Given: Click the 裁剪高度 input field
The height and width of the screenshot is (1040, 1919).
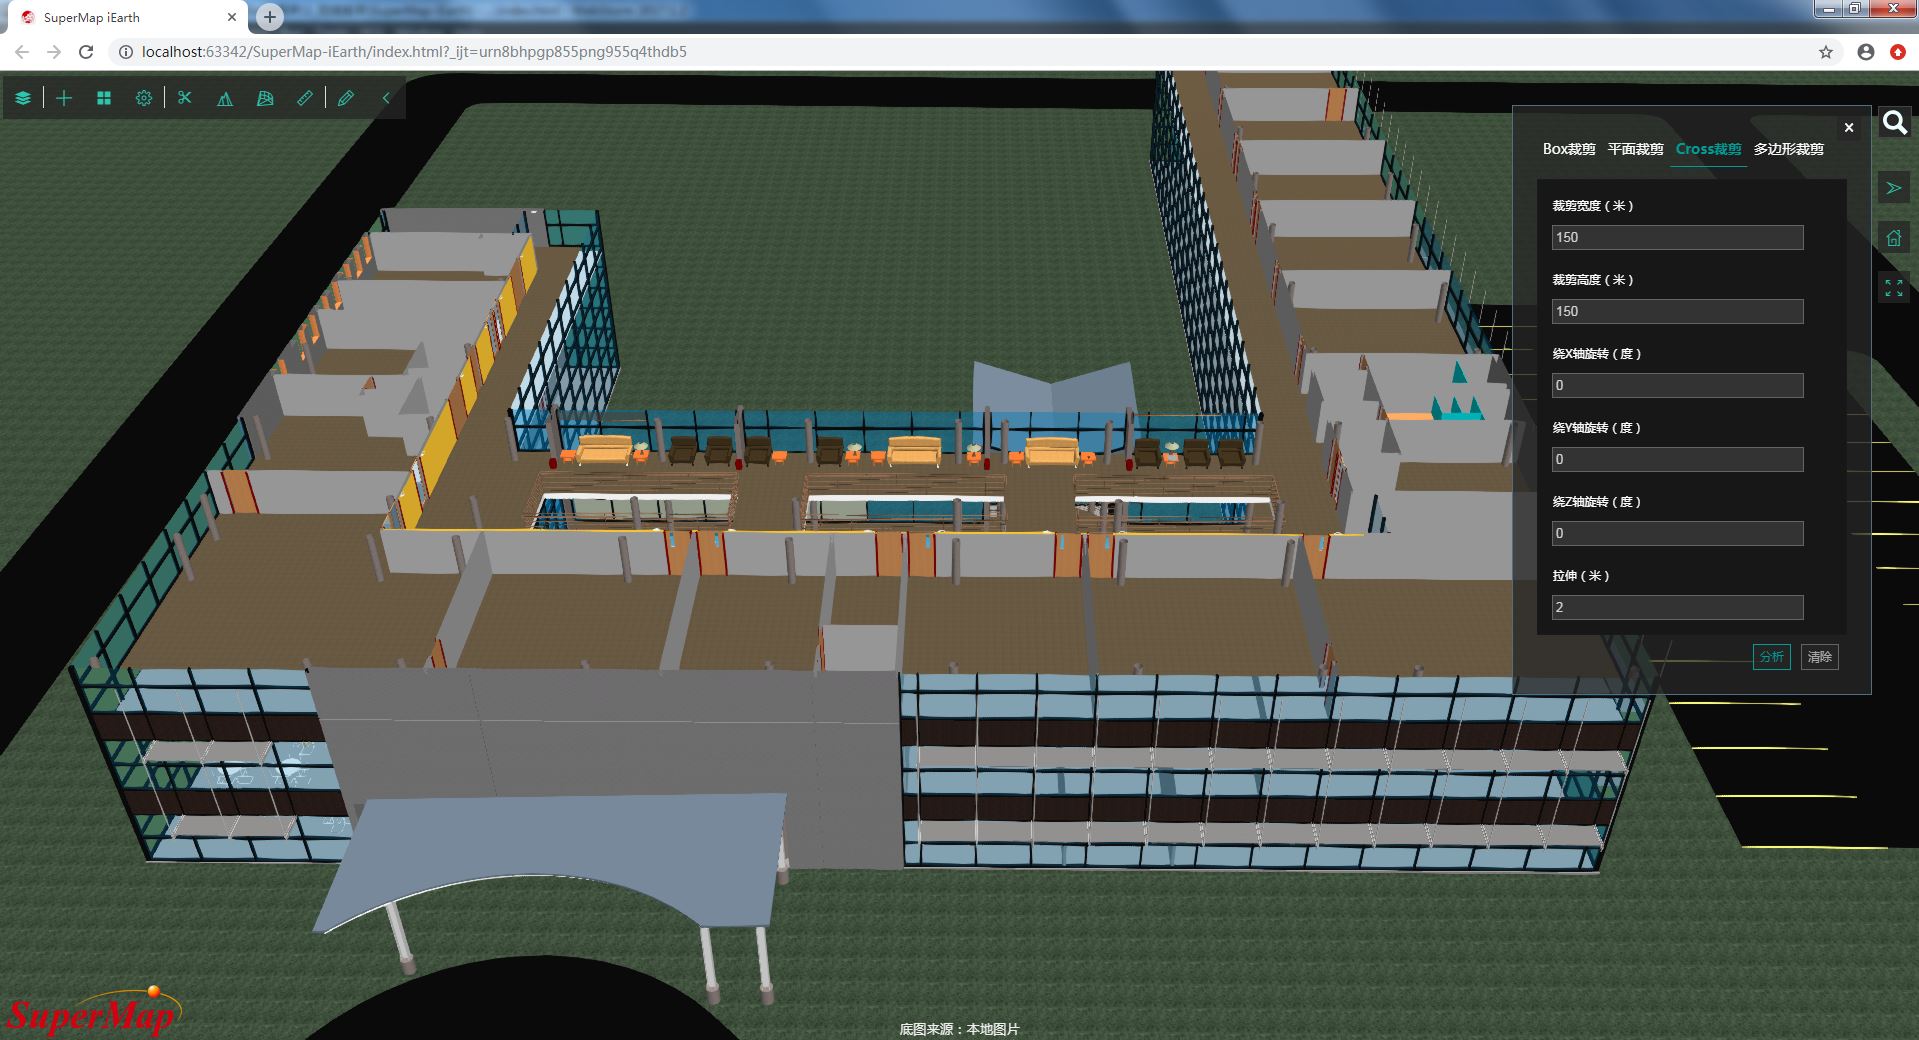Looking at the screenshot, I should [x=1677, y=311].
